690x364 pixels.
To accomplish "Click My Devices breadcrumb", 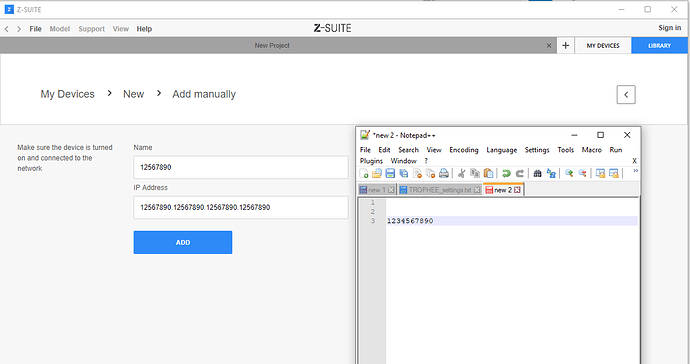I will pos(67,94).
